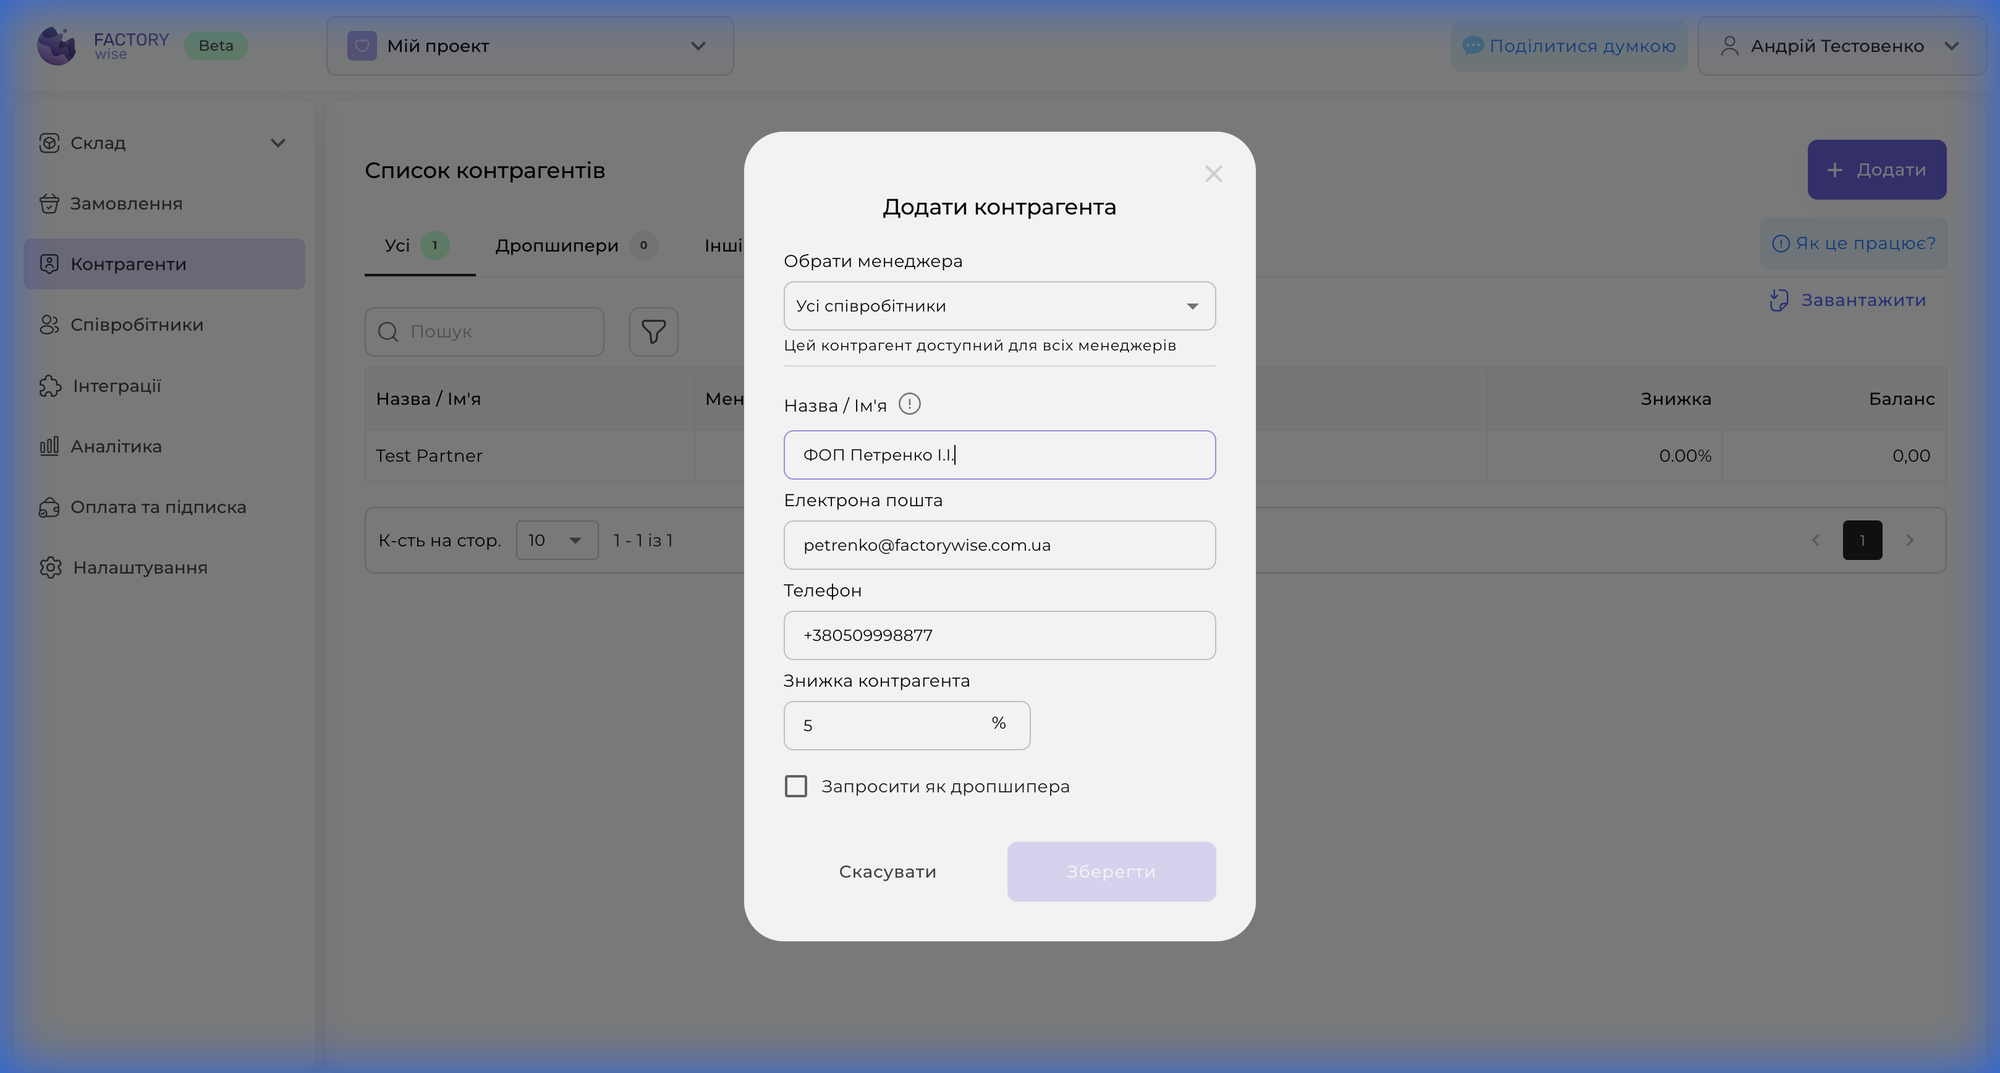
Task: Open the Обрати менеджера dropdown
Action: click(999, 306)
